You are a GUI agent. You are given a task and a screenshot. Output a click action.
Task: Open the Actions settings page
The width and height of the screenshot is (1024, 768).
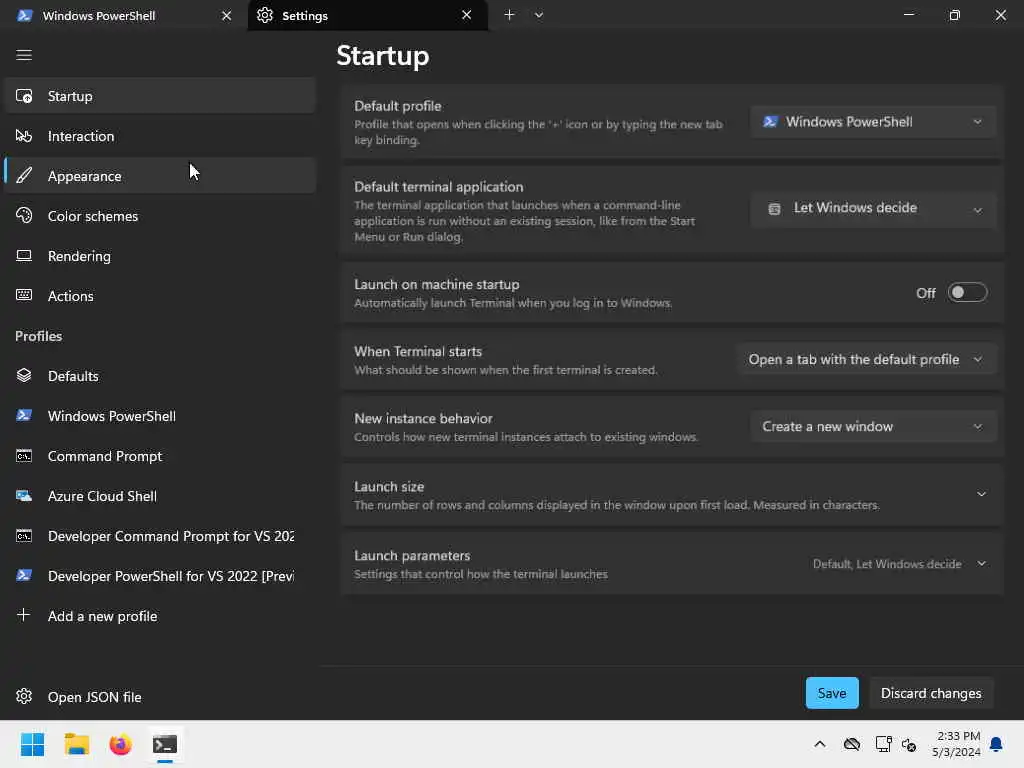pos(160,295)
